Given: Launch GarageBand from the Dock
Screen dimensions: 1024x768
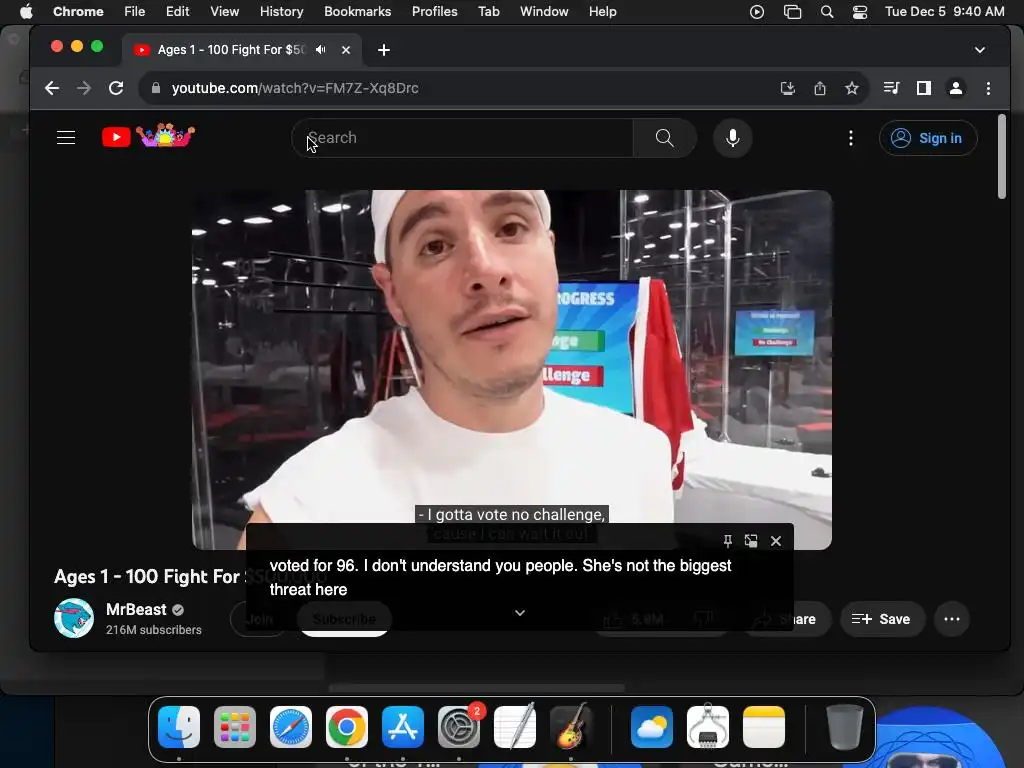Looking at the screenshot, I should tap(571, 726).
